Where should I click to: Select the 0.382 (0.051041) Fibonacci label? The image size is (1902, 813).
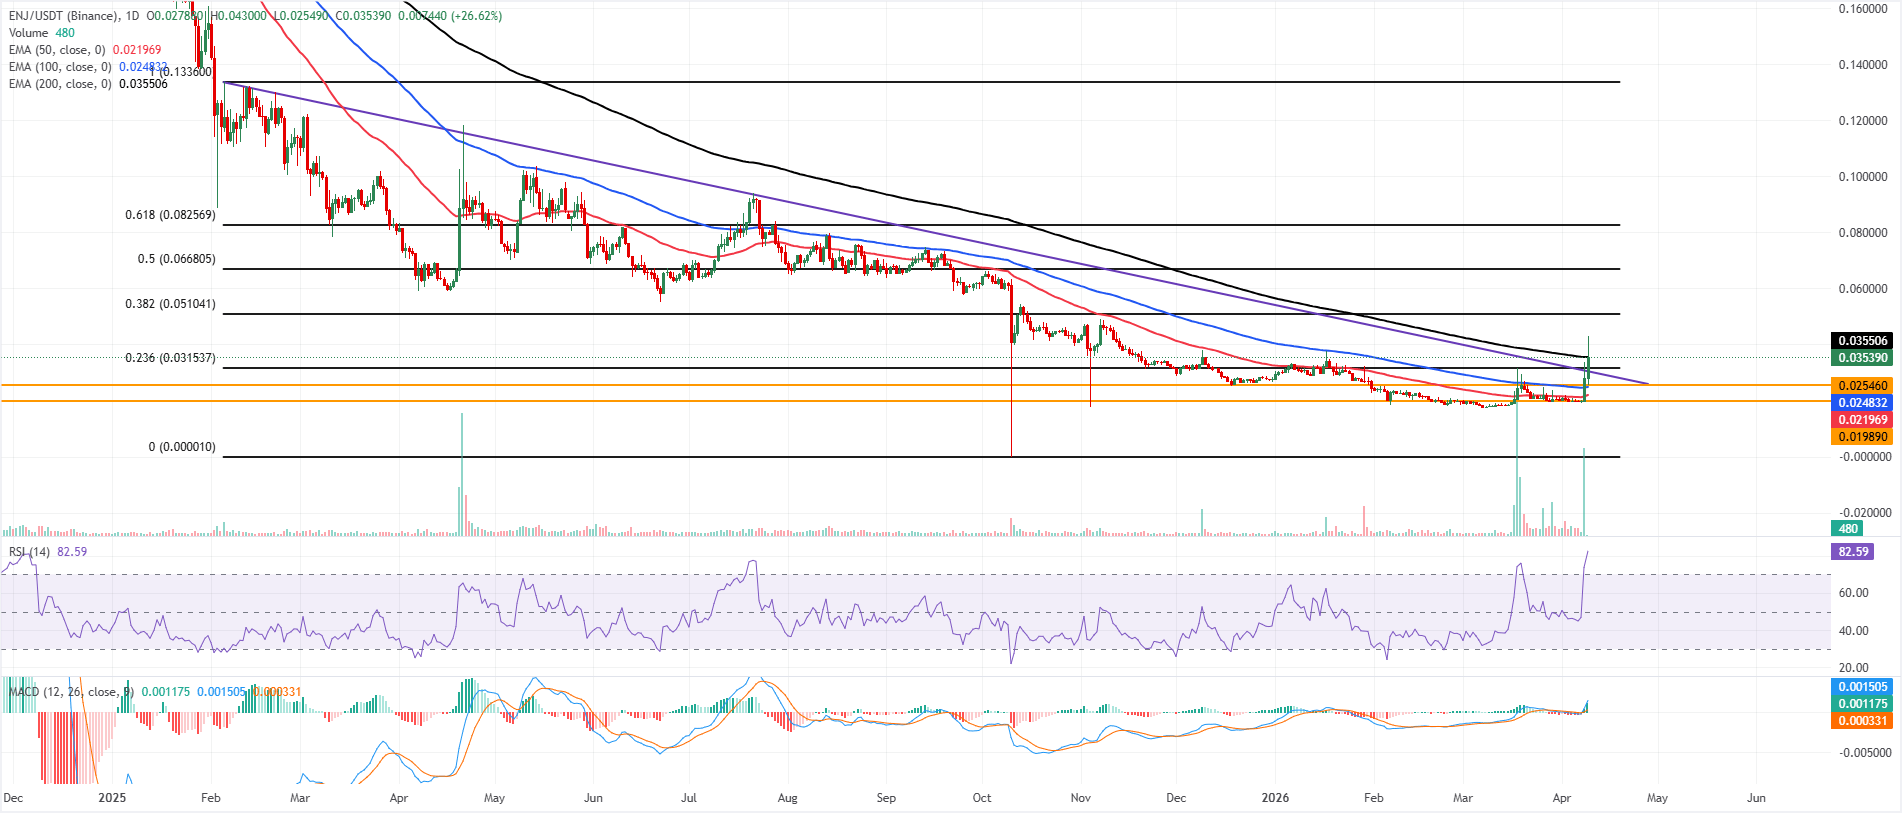tap(169, 304)
